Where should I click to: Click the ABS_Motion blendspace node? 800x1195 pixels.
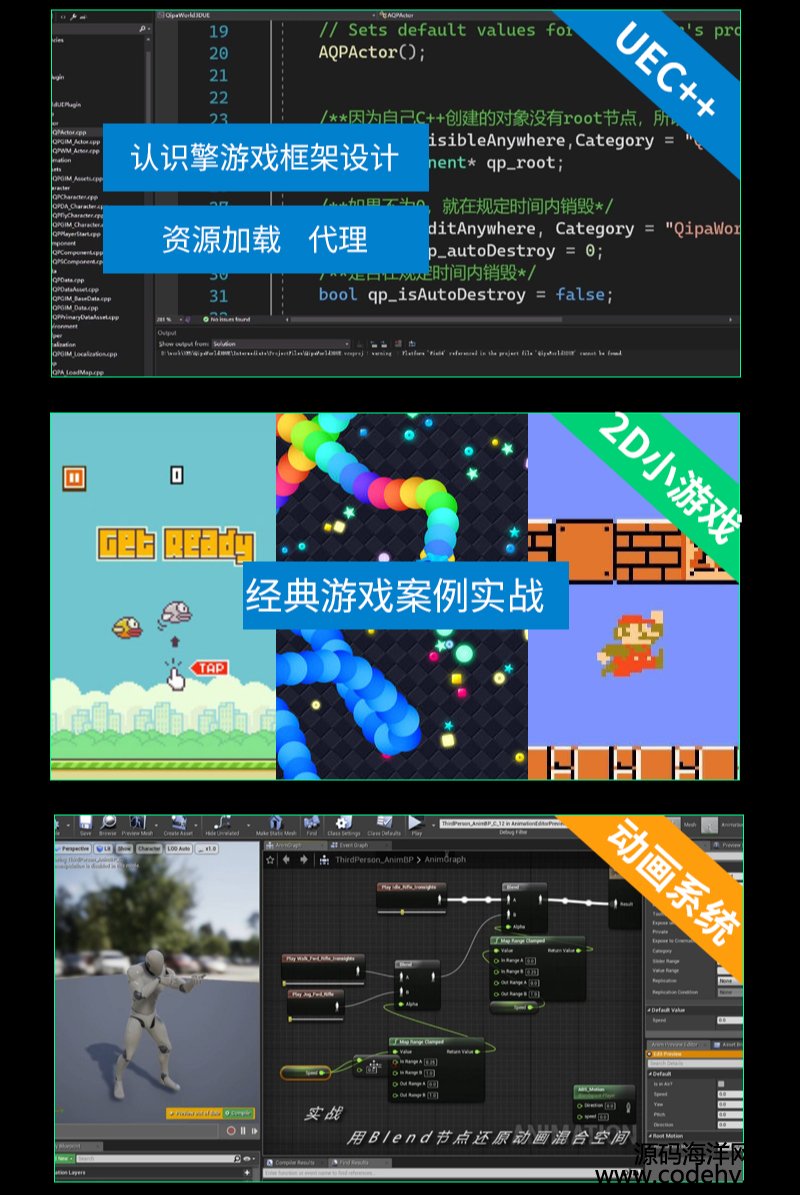click(603, 1103)
